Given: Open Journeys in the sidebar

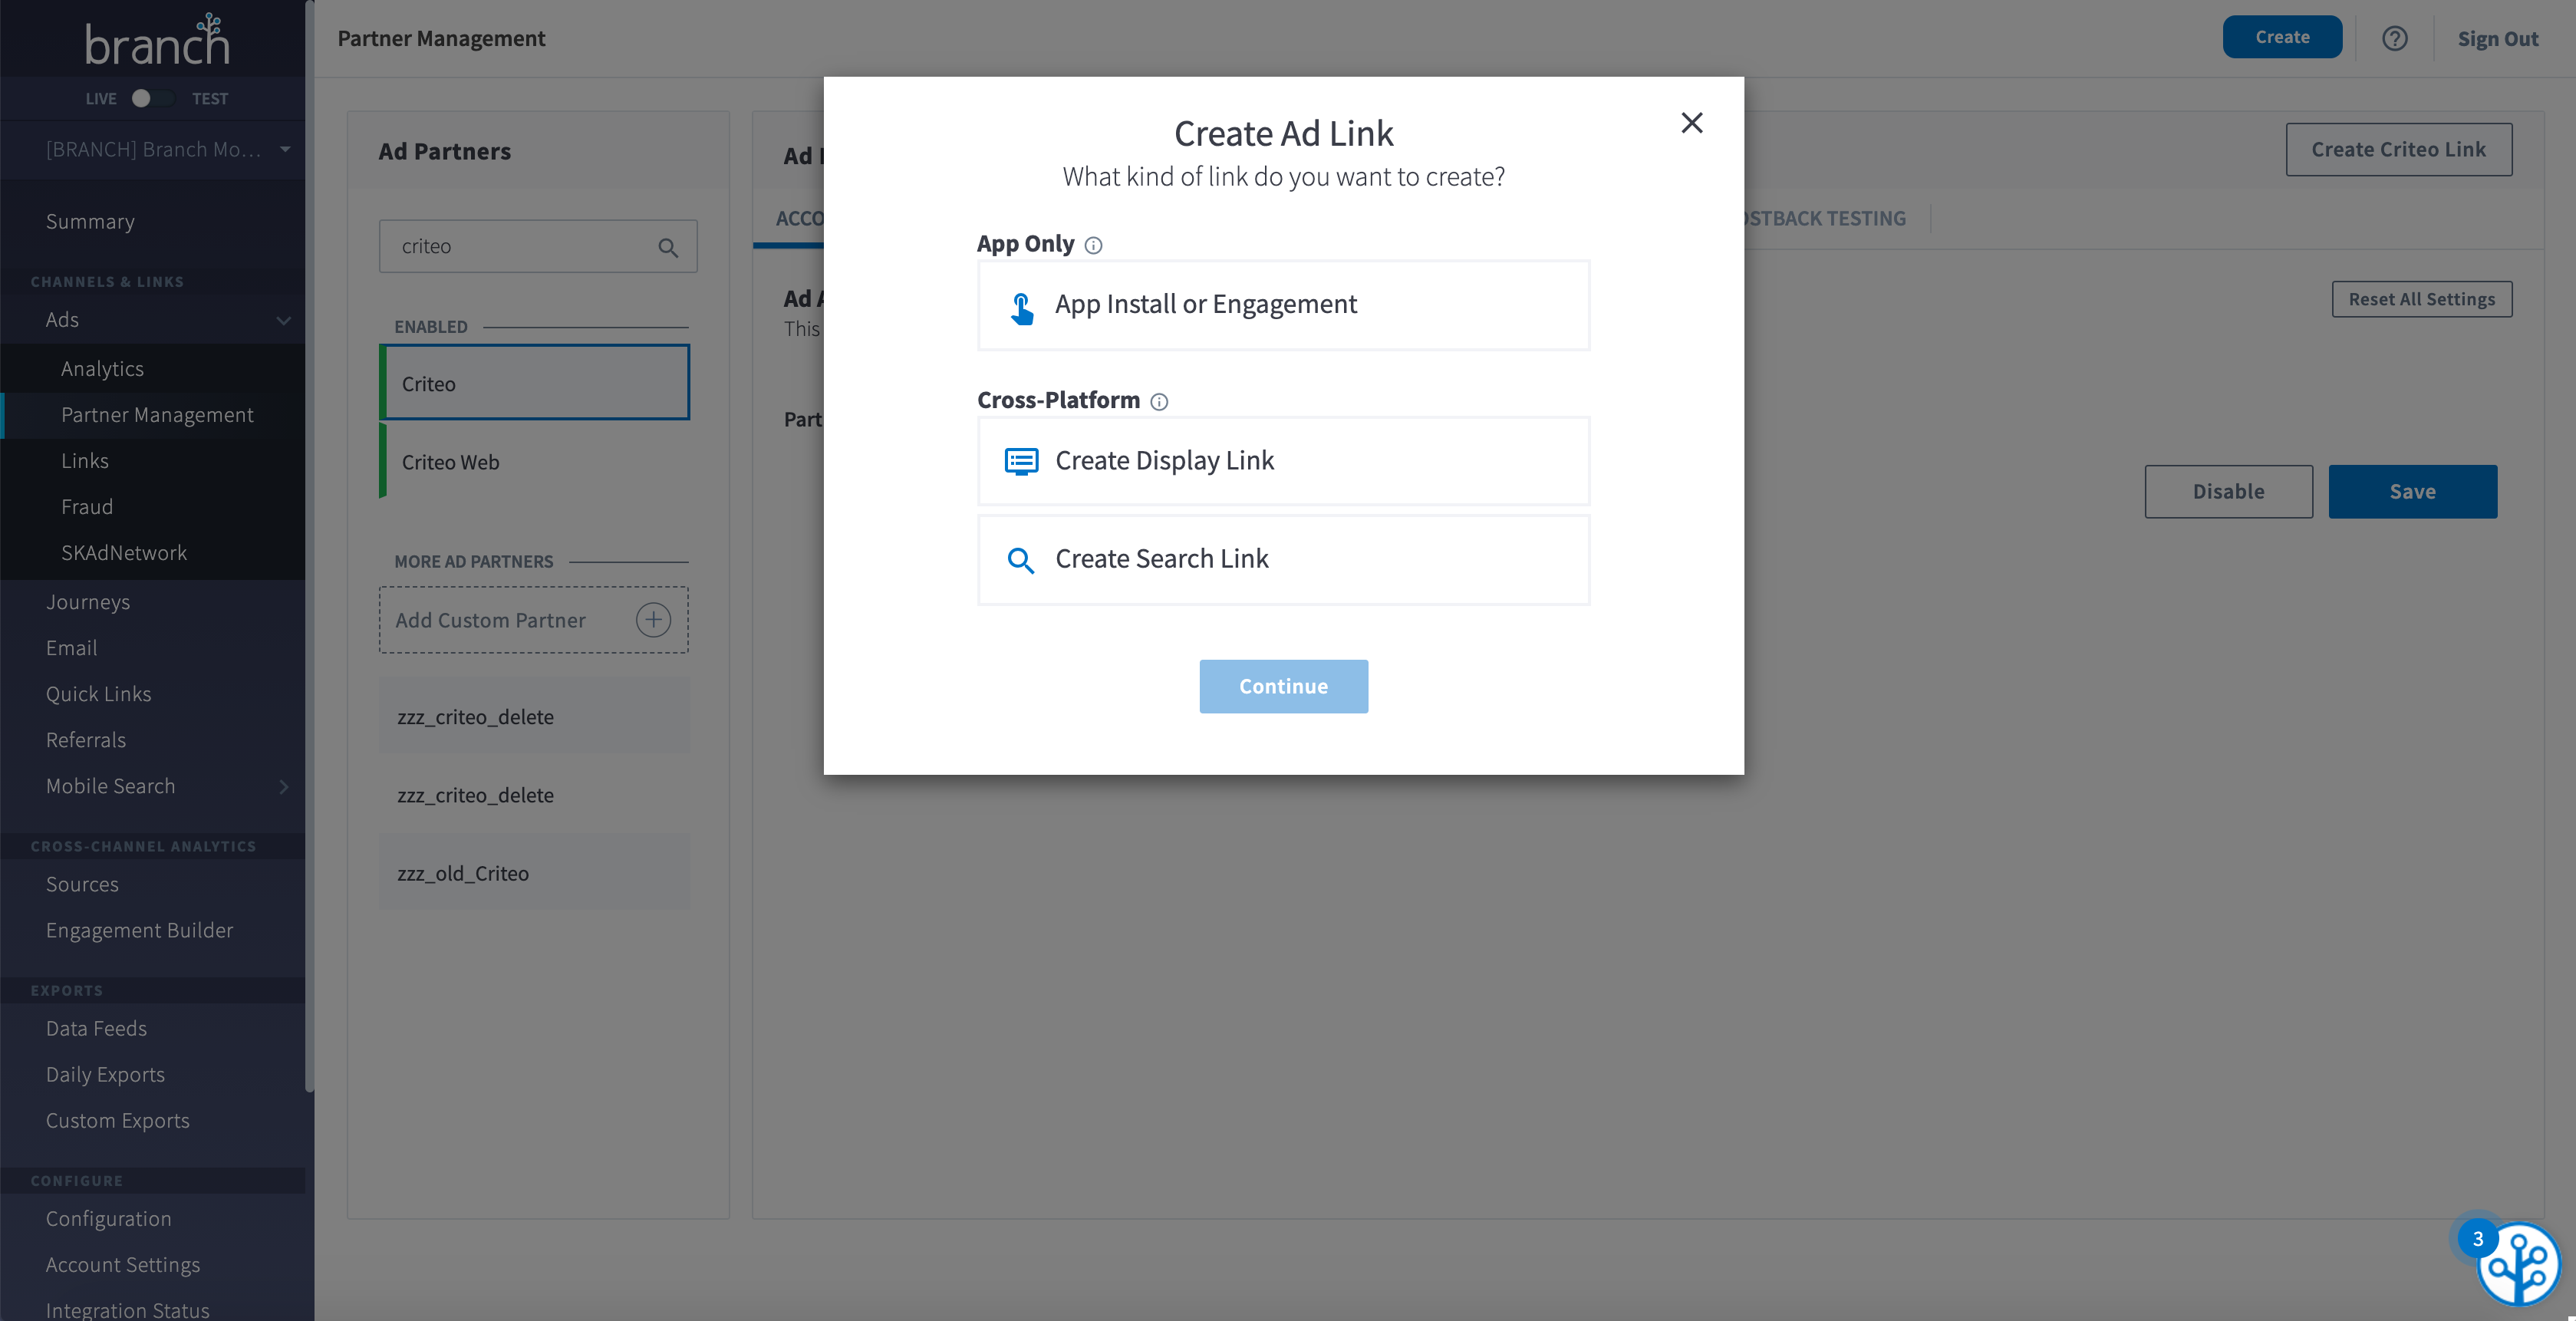Looking at the screenshot, I should (88, 601).
